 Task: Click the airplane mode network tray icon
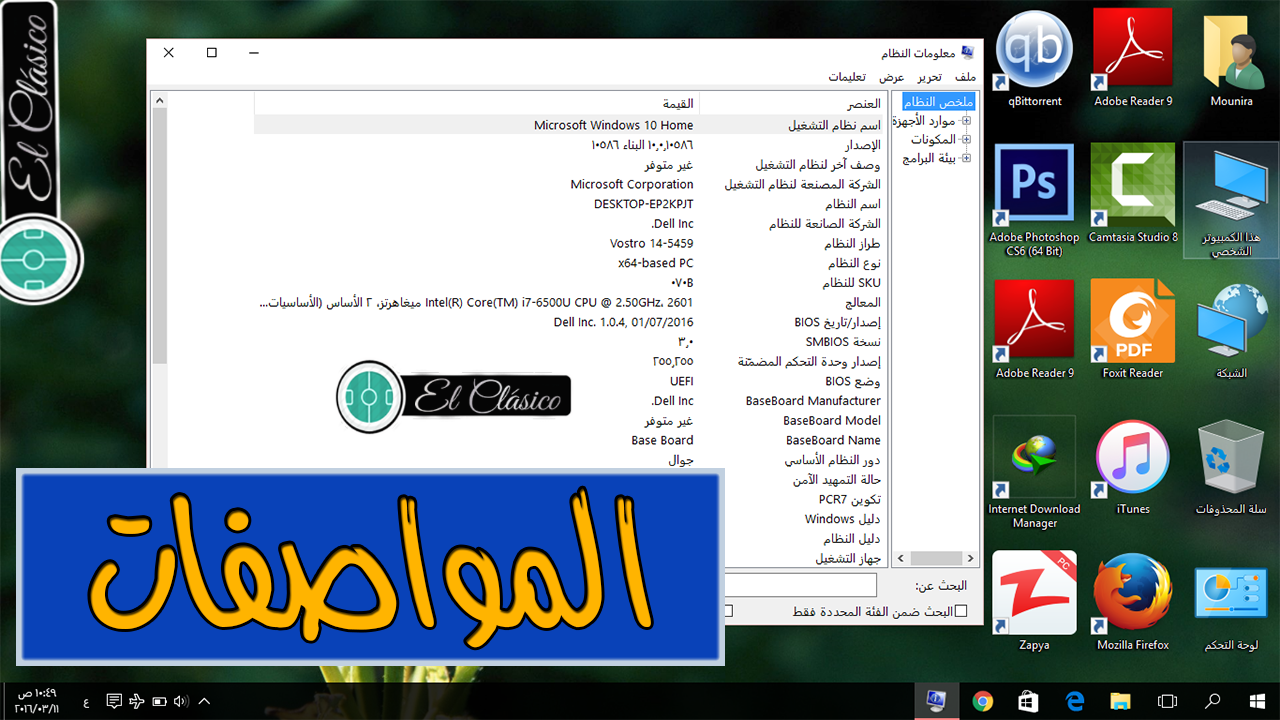[x=137, y=702]
